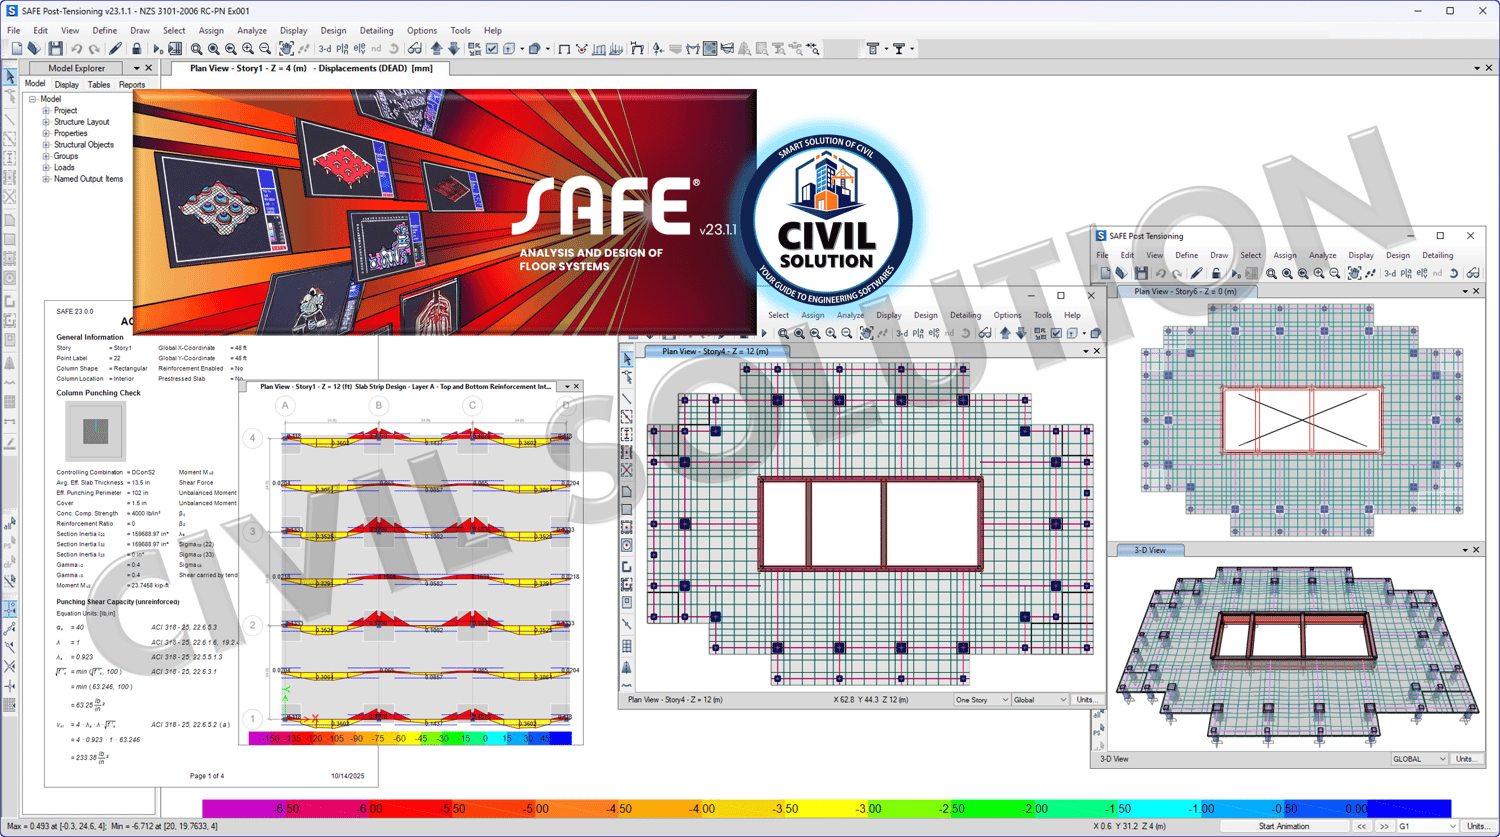The height and width of the screenshot is (837, 1500).
Task: Click Save icon in main SAFE v23.1.1 toolbar
Action: pos(55,49)
